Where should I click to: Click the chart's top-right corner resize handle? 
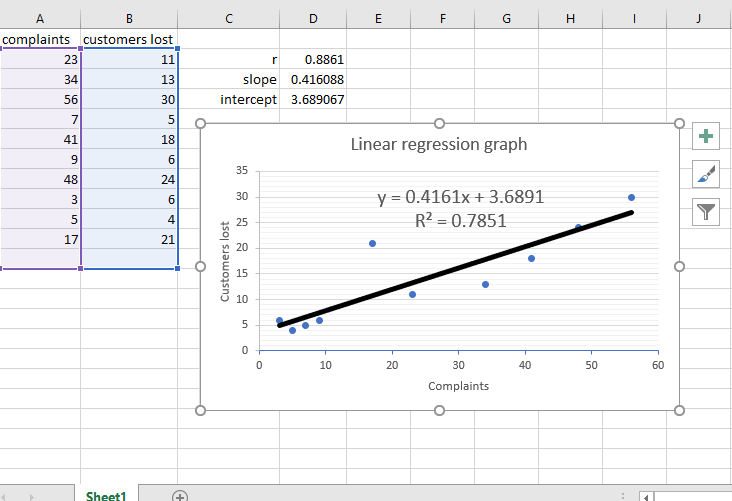pyautogui.click(x=679, y=124)
